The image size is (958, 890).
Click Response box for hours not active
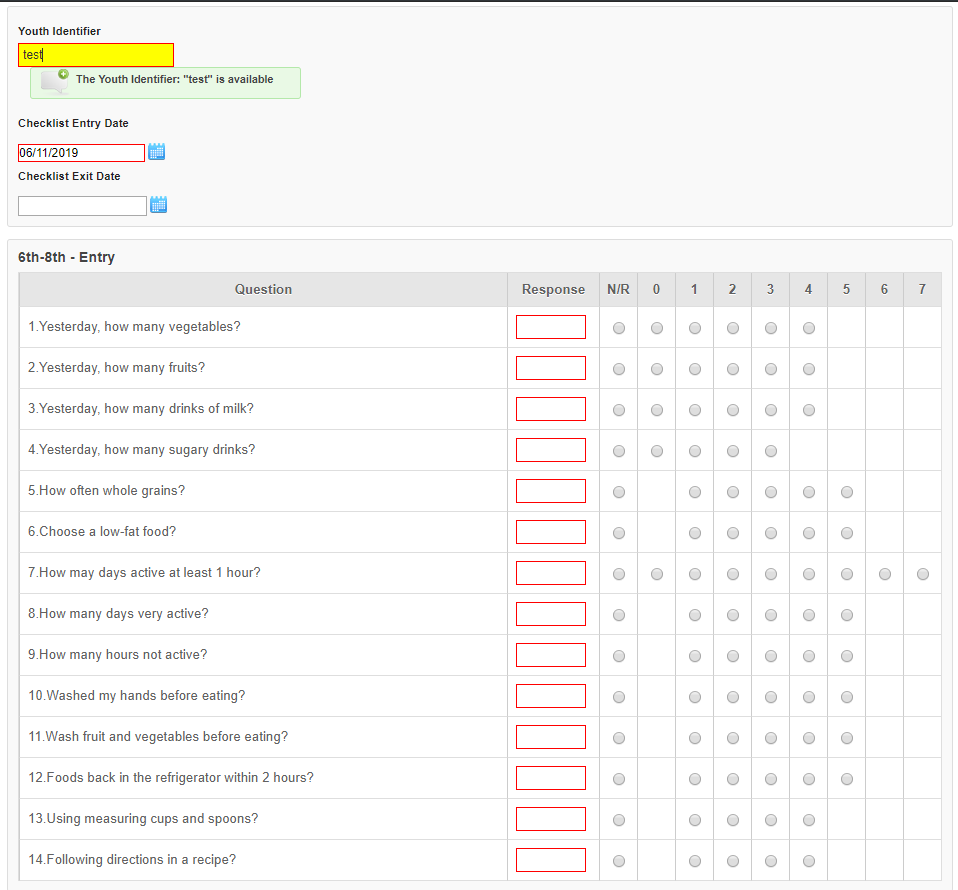pyautogui.click(x=550, y=654)
